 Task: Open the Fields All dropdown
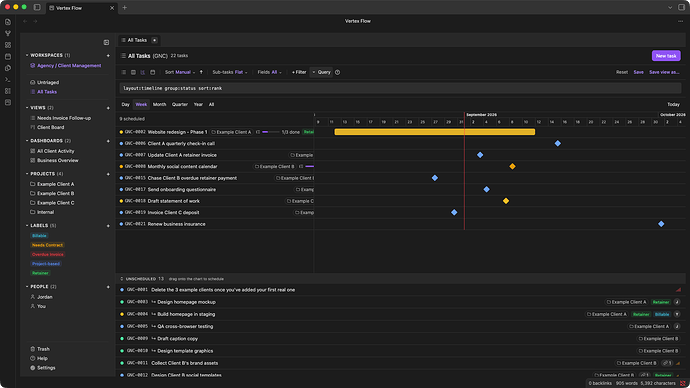click(x=269, y=72)
